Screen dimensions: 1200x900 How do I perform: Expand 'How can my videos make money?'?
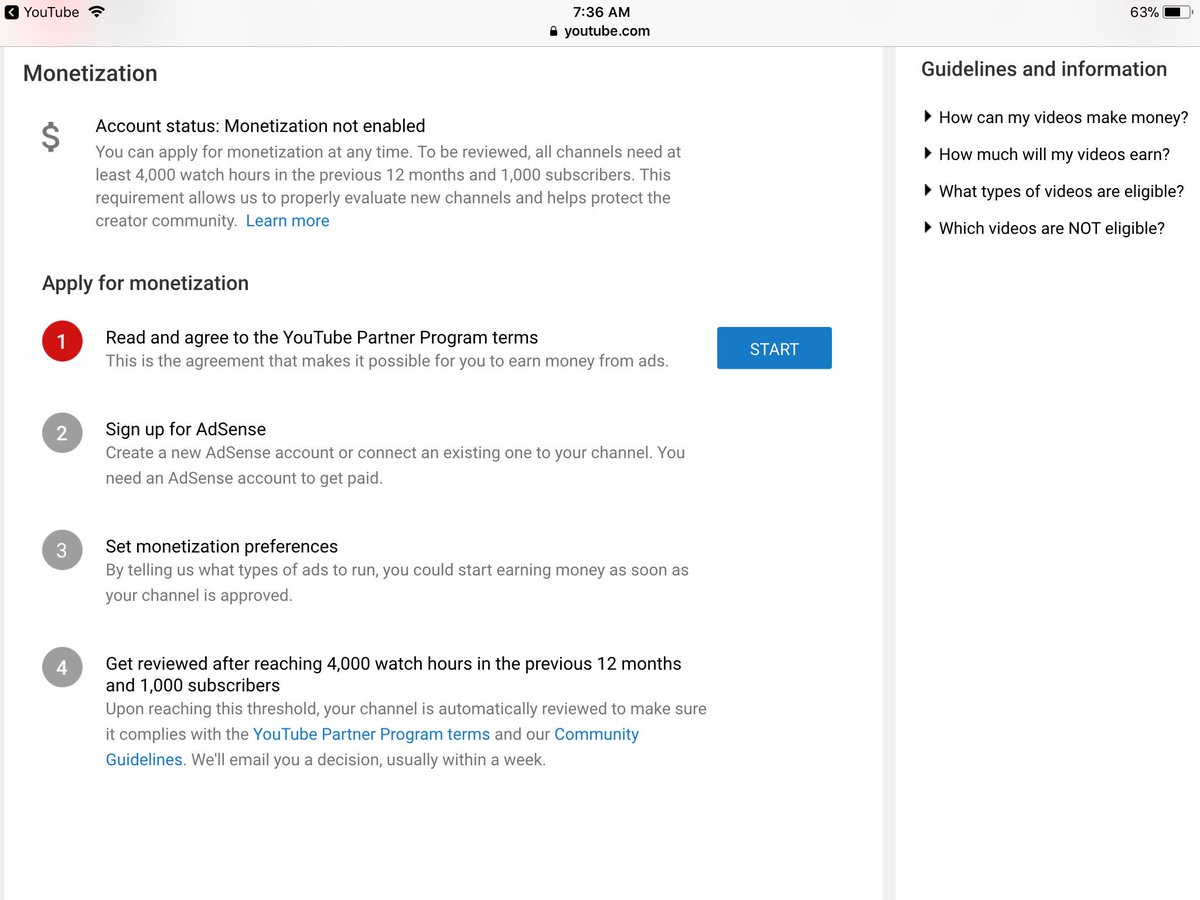1056,117
